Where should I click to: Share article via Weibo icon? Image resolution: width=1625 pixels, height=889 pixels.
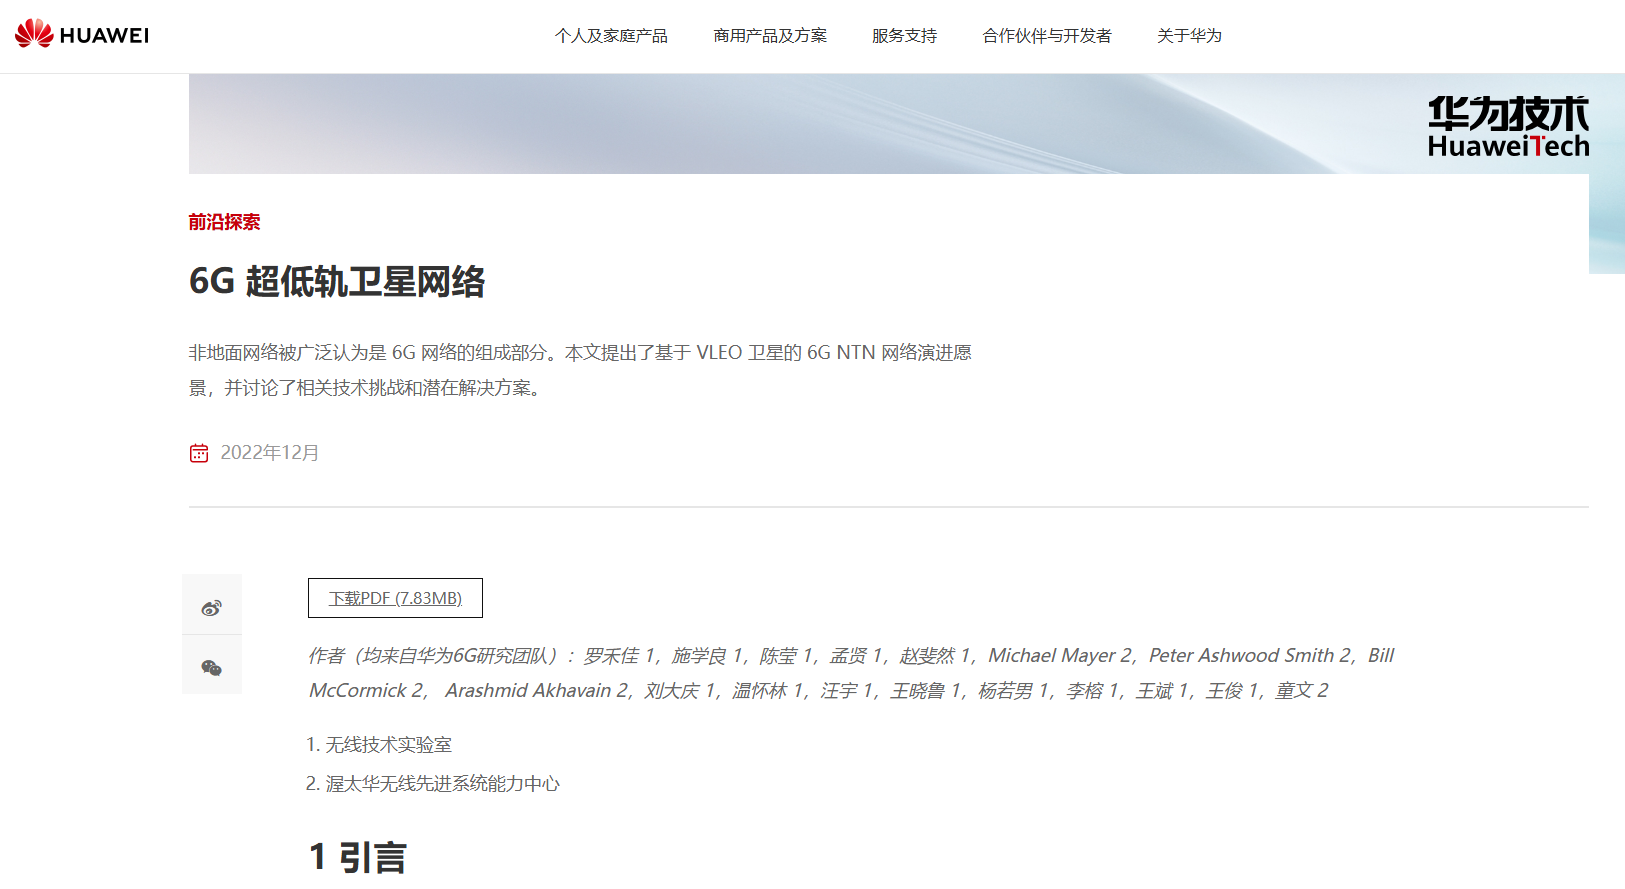pos(211,607)
